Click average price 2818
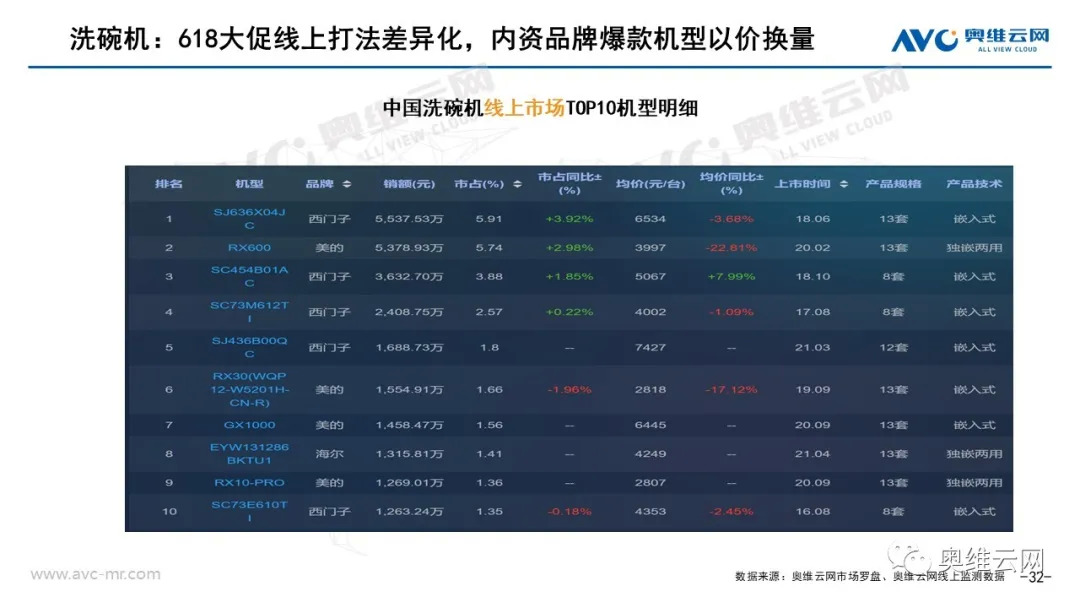 click(650, 390)
